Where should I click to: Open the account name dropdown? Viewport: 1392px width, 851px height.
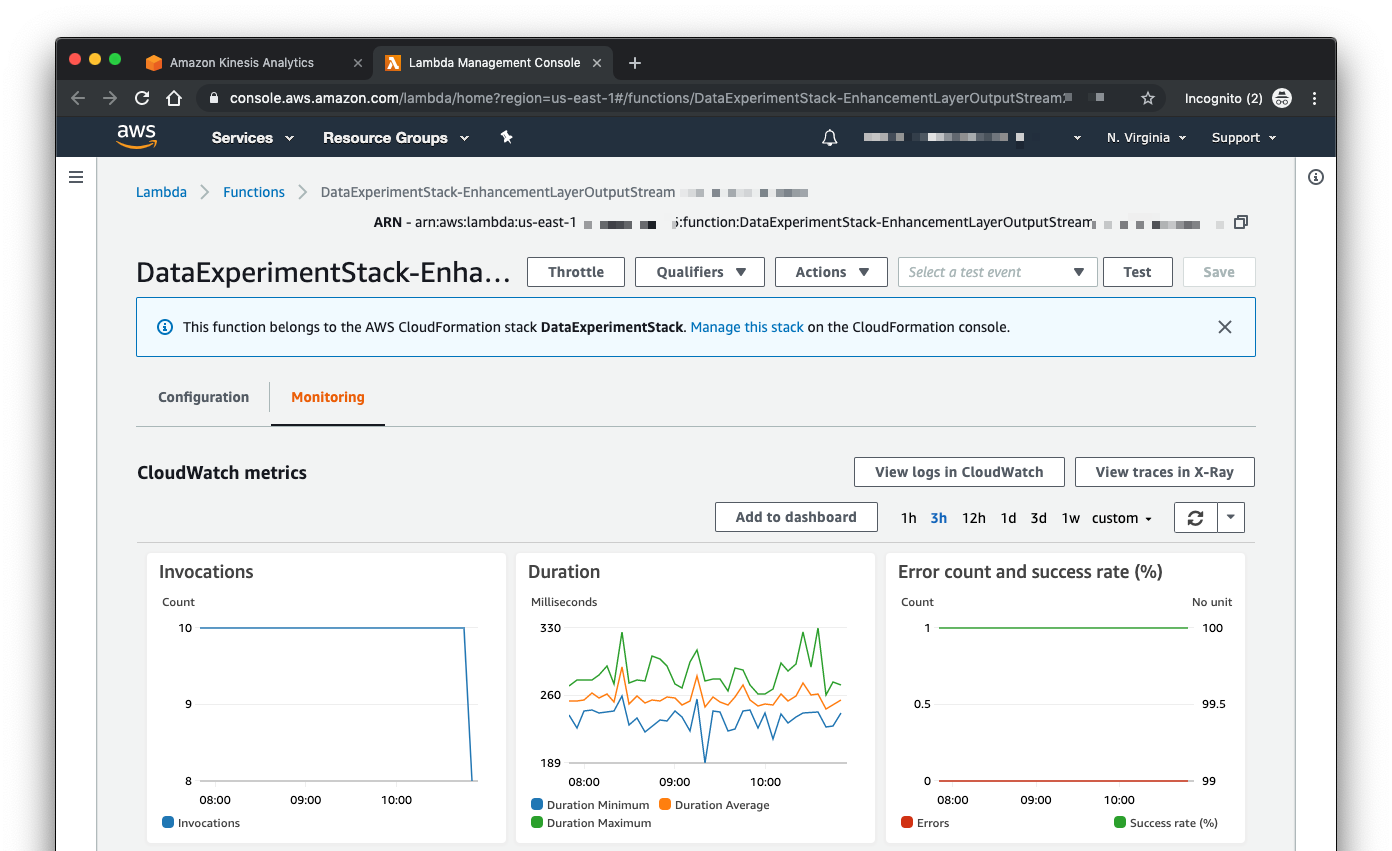click(x=973, y=138)
